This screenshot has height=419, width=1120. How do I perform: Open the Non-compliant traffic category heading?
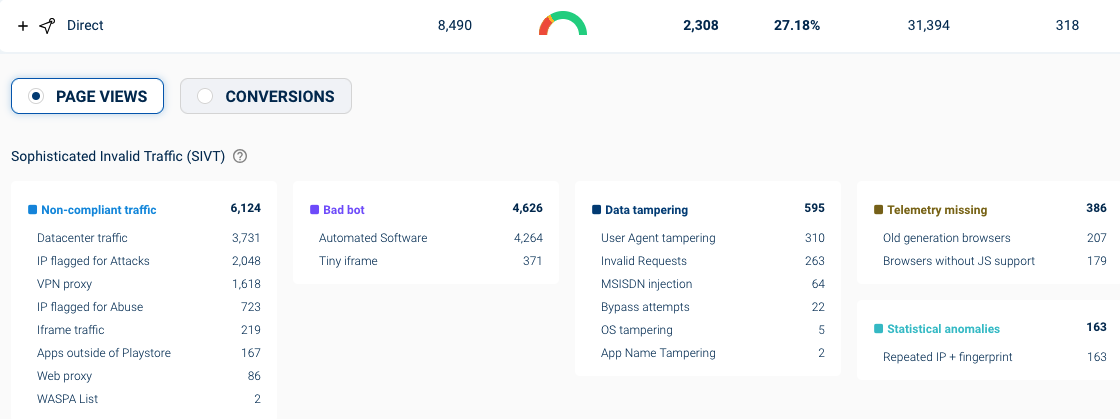click(x=99, y=210)
